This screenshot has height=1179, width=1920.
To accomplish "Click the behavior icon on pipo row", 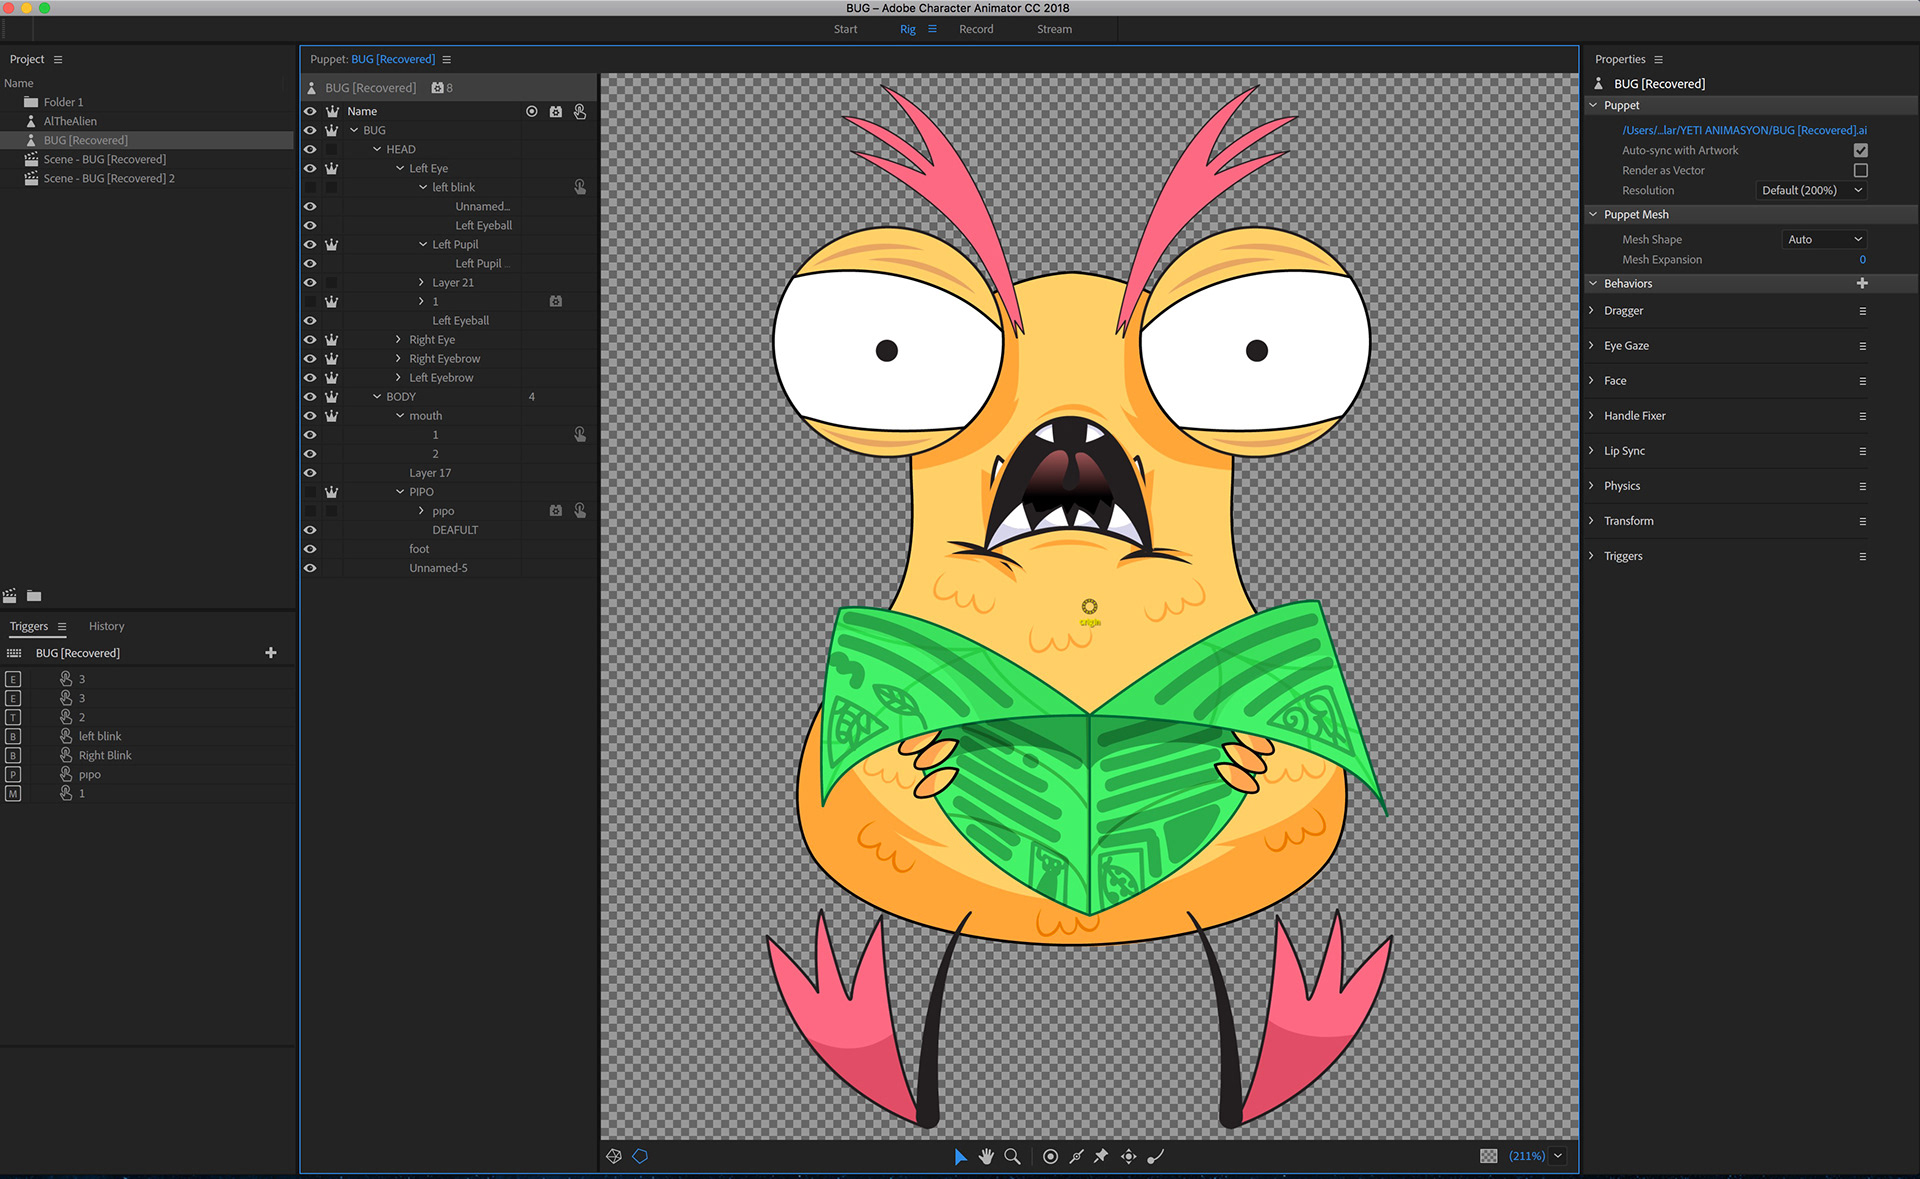I will (x=556, y=510).
